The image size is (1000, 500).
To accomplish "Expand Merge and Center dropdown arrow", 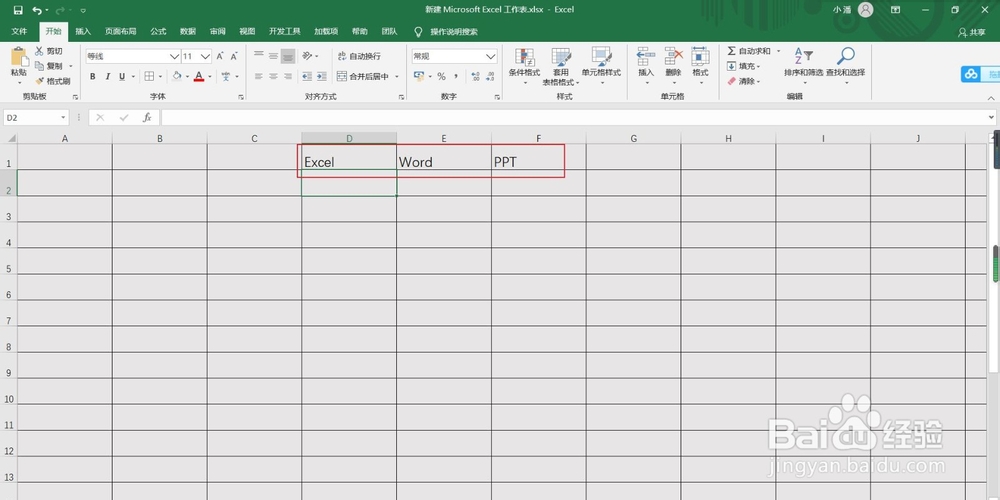I will click(397, 77).
